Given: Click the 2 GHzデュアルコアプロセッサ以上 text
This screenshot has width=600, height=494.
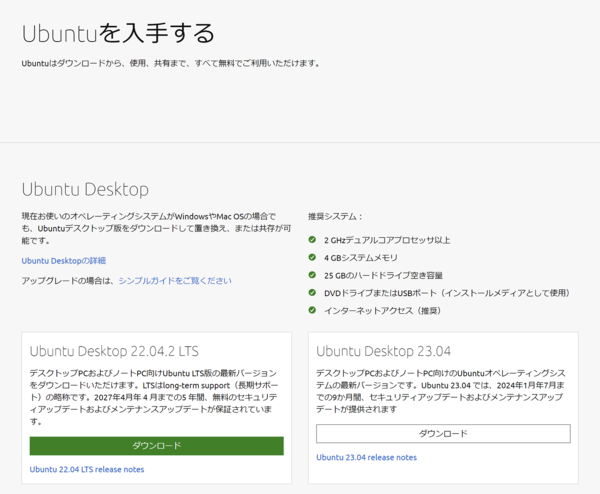Looking at the screenshot, I should 387,240.
